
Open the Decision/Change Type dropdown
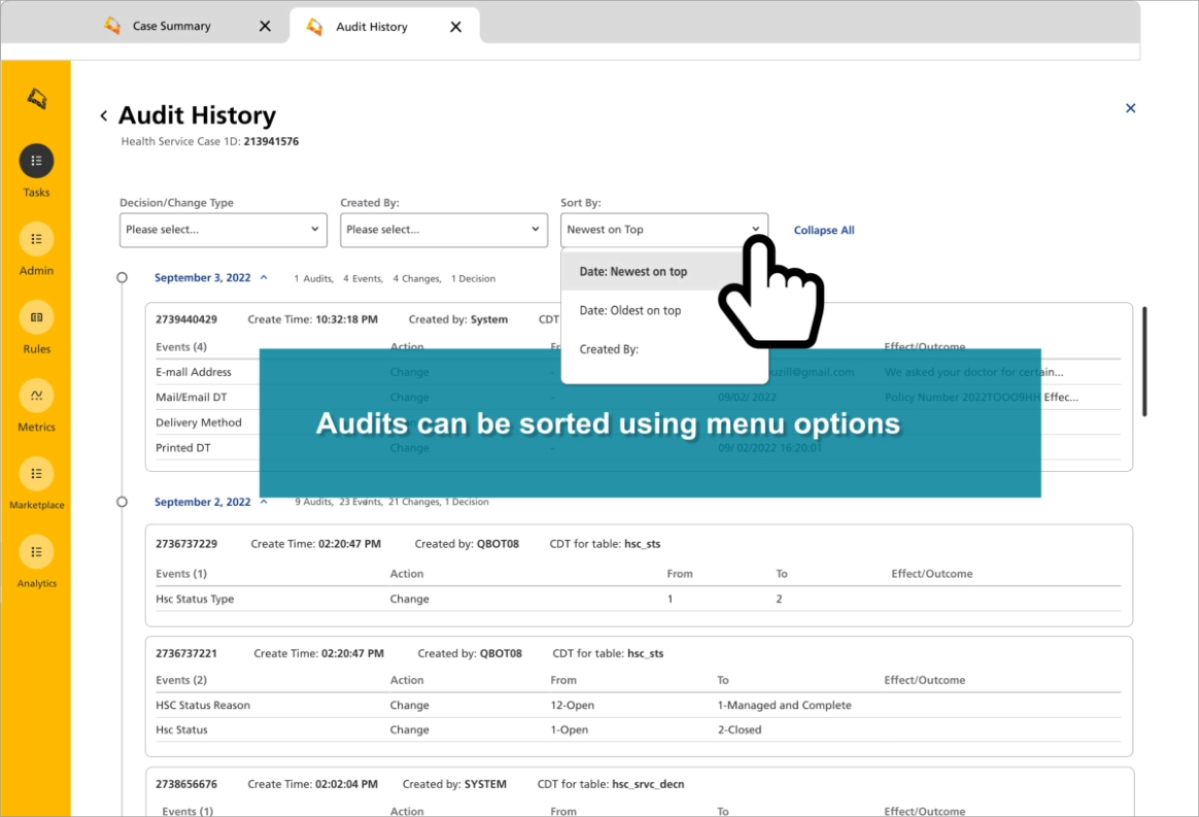coord(223,229)
